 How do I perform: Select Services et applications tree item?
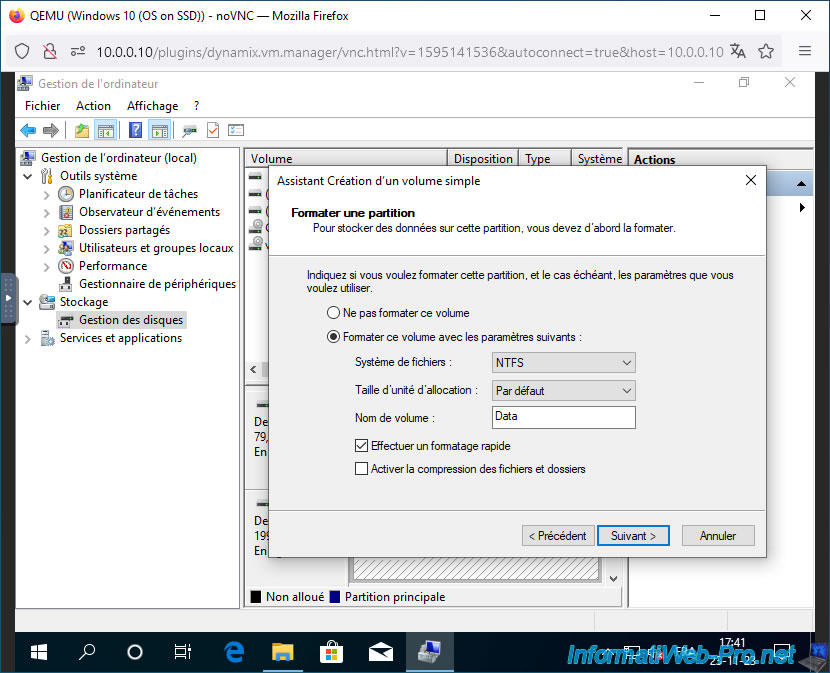[x=121, y=338]
